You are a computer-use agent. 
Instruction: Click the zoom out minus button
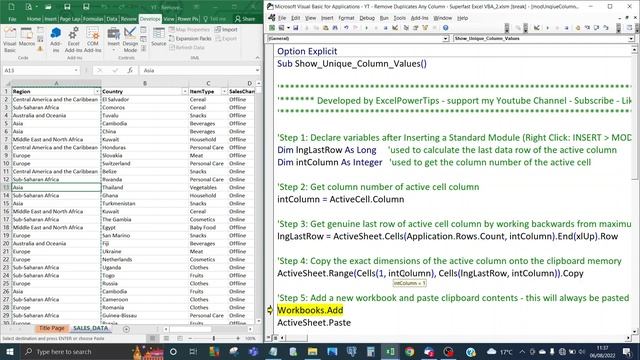pyautogui.click(x=190, y=338)
